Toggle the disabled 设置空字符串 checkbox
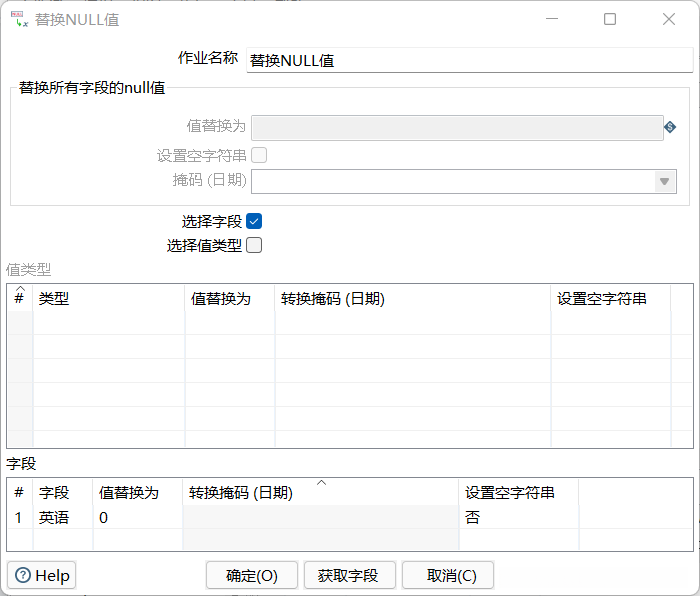The width and height of the screenshot is (700, 596). pos(259,155)
